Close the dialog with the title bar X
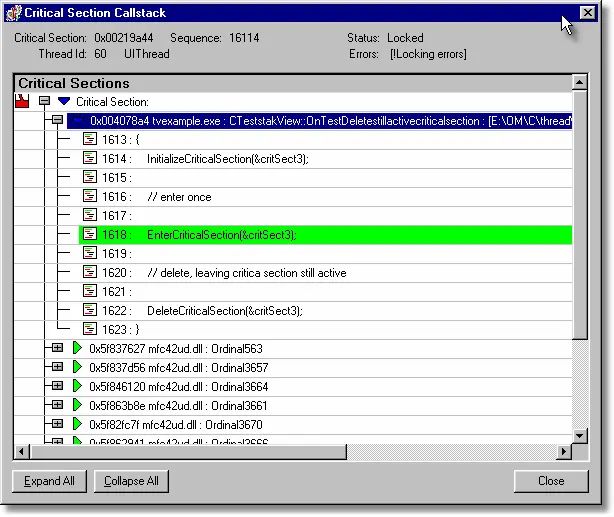Viewport: 614px width, 517px height. [587, 13]
